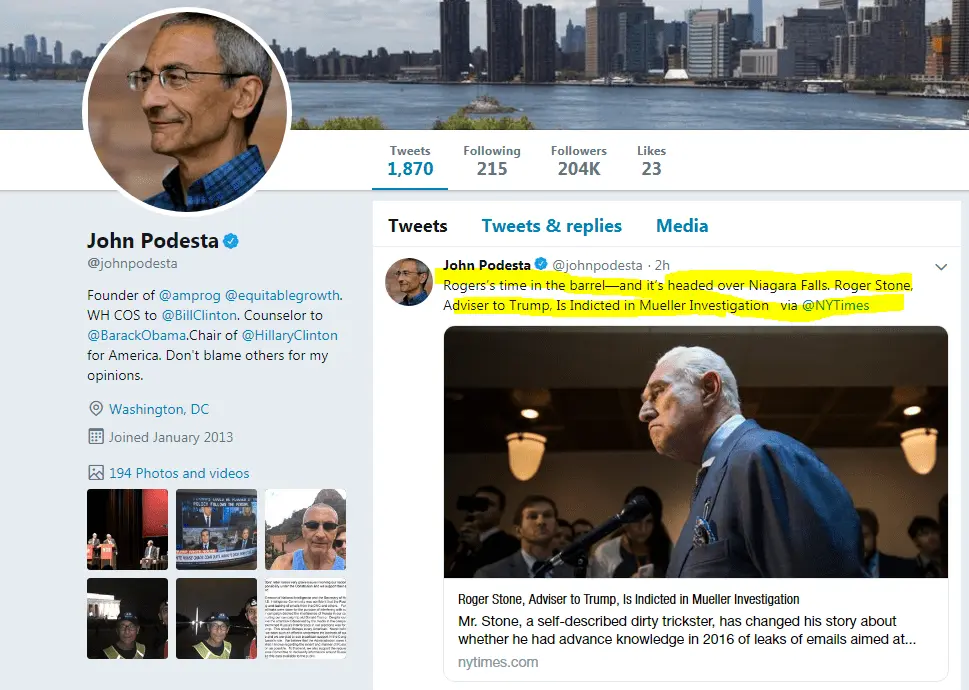The height and width of the screenshot is (690, 969).
Task: Click the location pin icon
Action: pos(96,409)
